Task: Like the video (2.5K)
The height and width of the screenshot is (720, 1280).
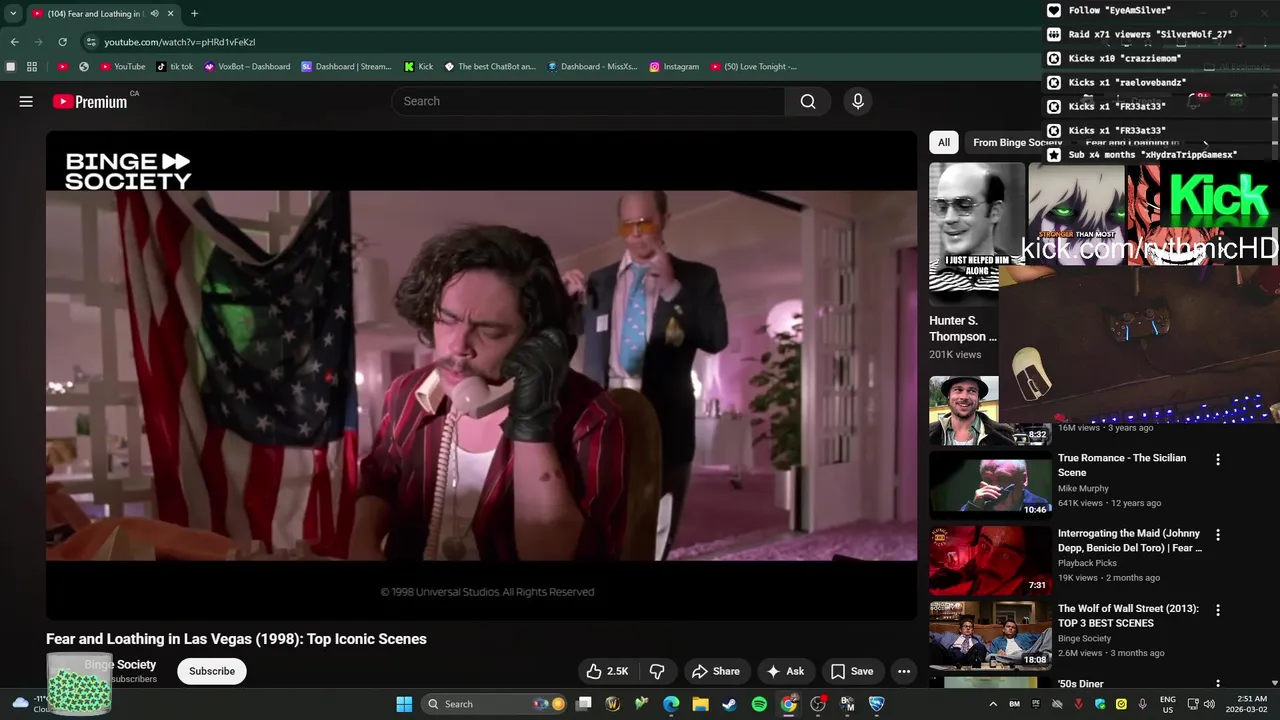Action: tap(607, 671)
